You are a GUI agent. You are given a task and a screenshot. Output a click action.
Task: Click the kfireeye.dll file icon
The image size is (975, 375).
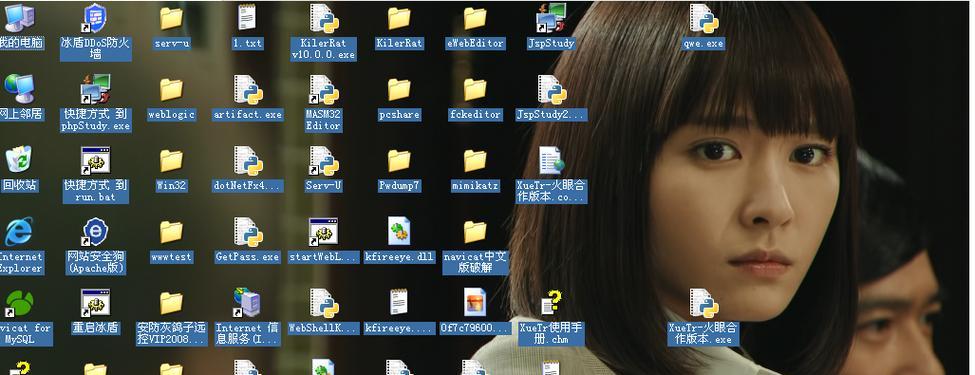point(399,232)
